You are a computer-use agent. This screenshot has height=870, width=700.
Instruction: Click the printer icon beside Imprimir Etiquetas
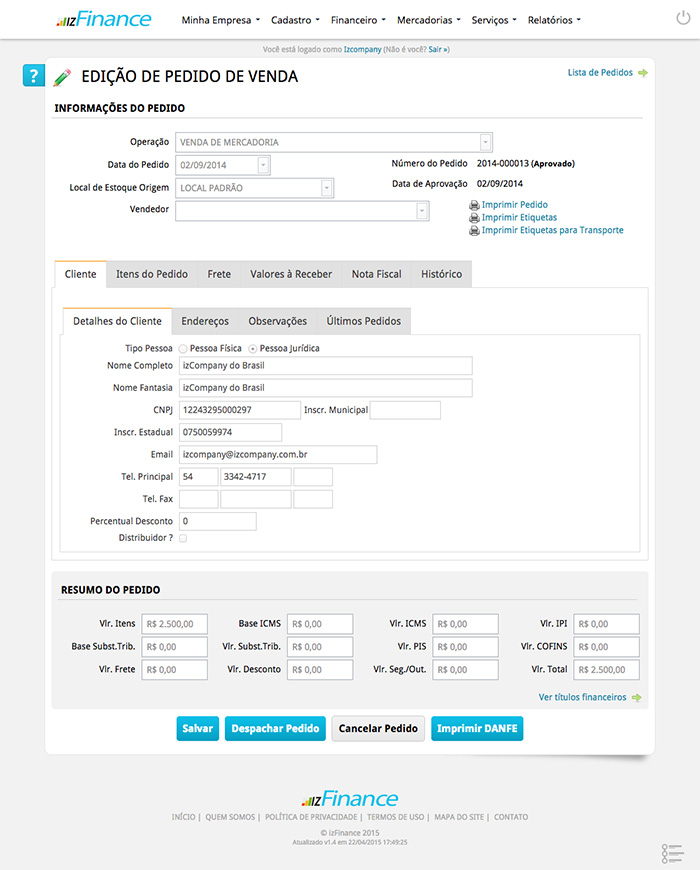[474, 218]
